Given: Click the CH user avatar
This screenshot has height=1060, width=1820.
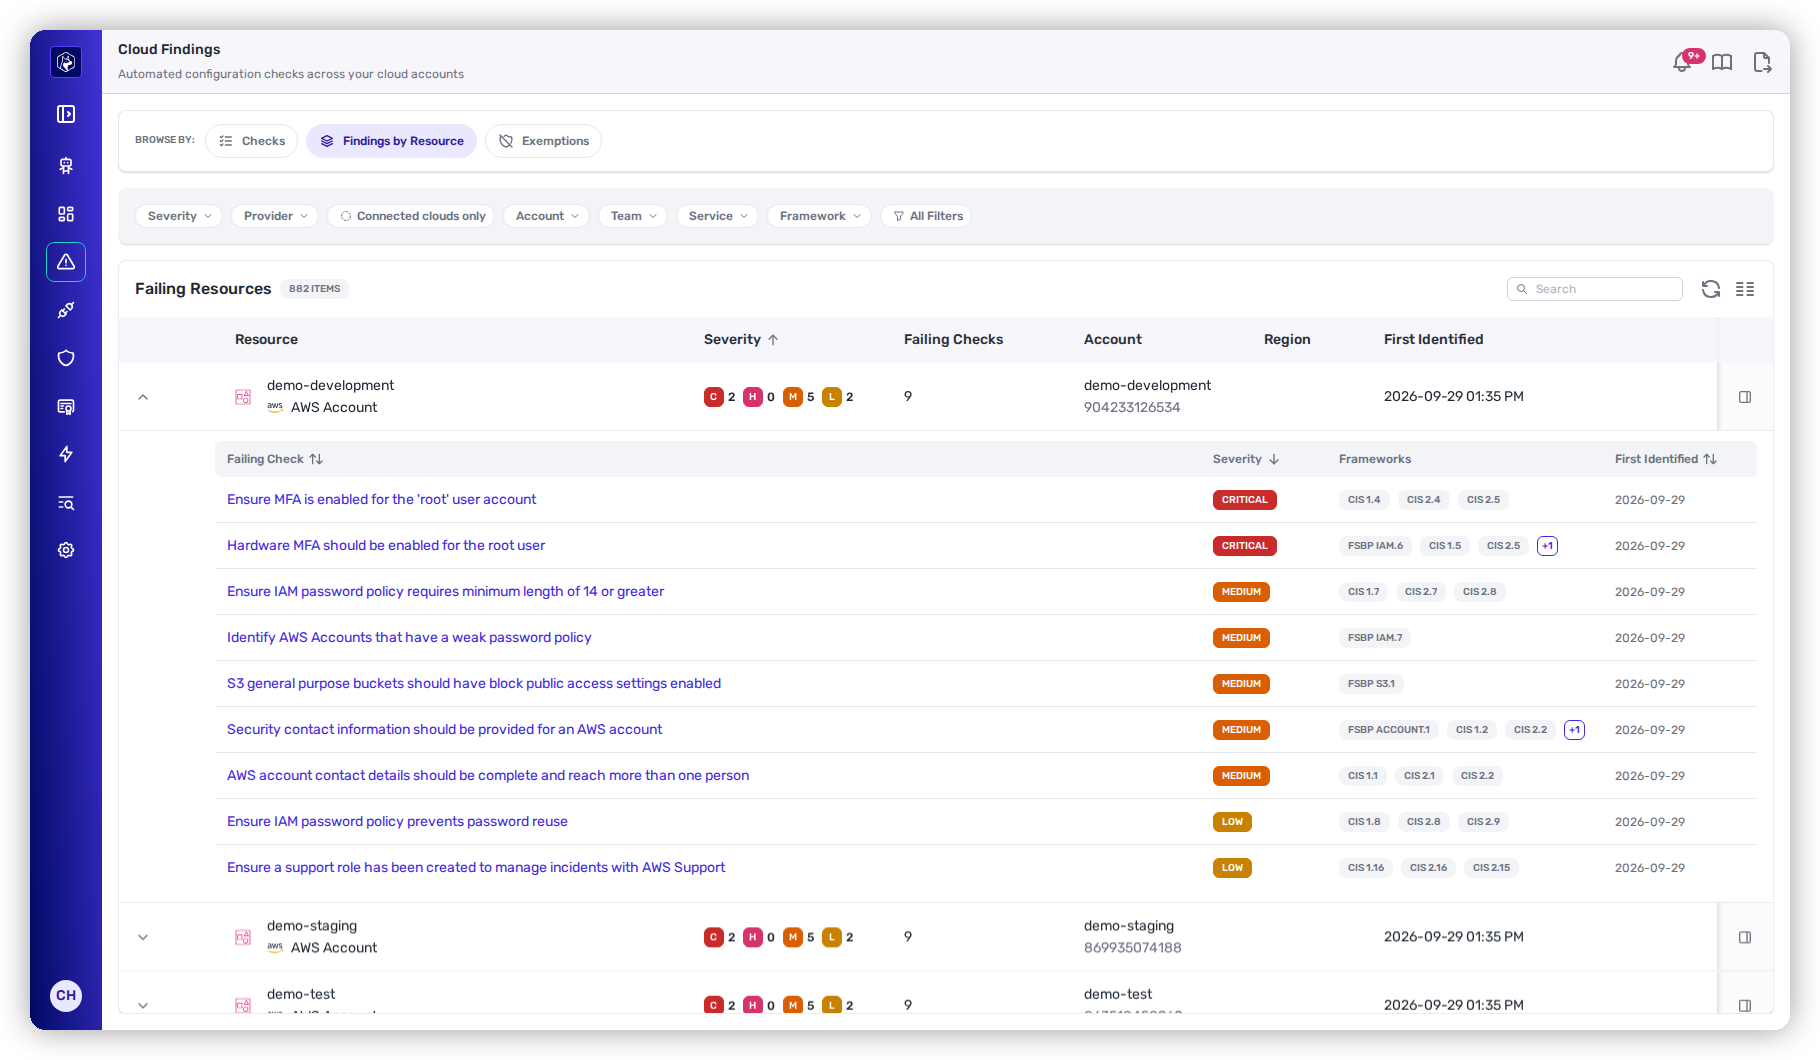Looking at the screenshot, I should click(66, 995).
